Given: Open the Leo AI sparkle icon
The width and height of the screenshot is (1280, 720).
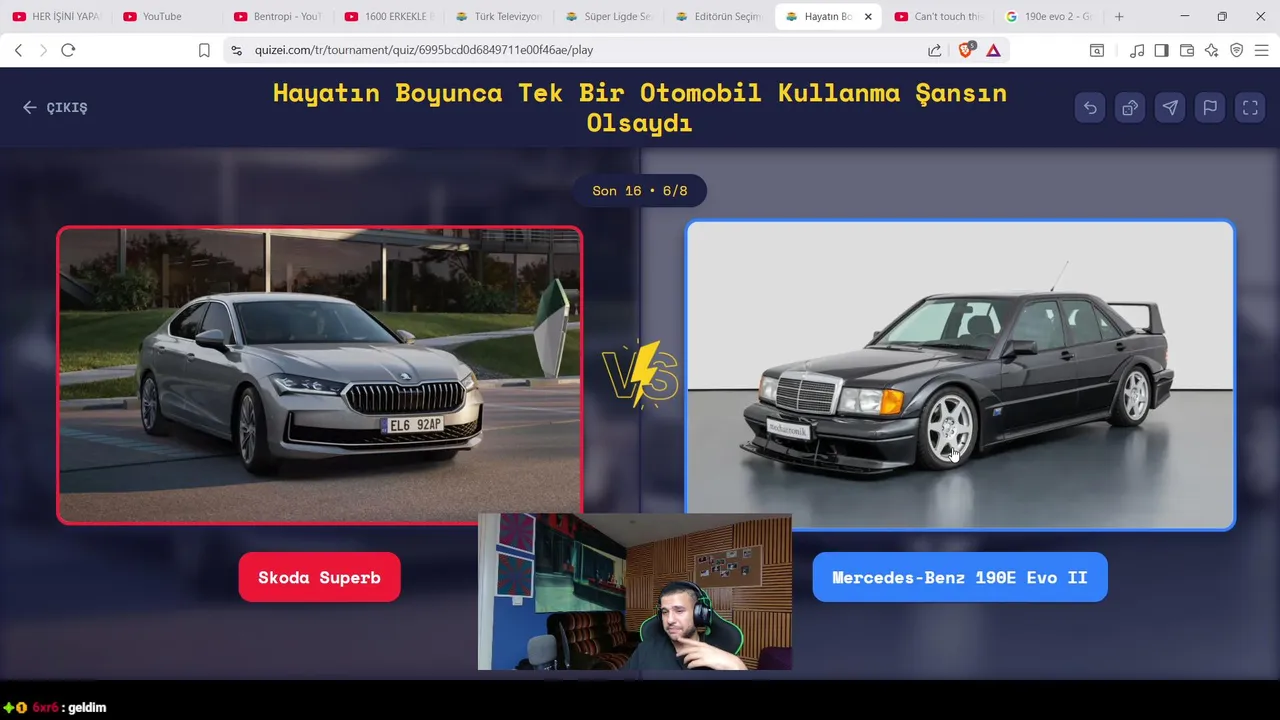Looking at the screenshot, I should 1211,50.
